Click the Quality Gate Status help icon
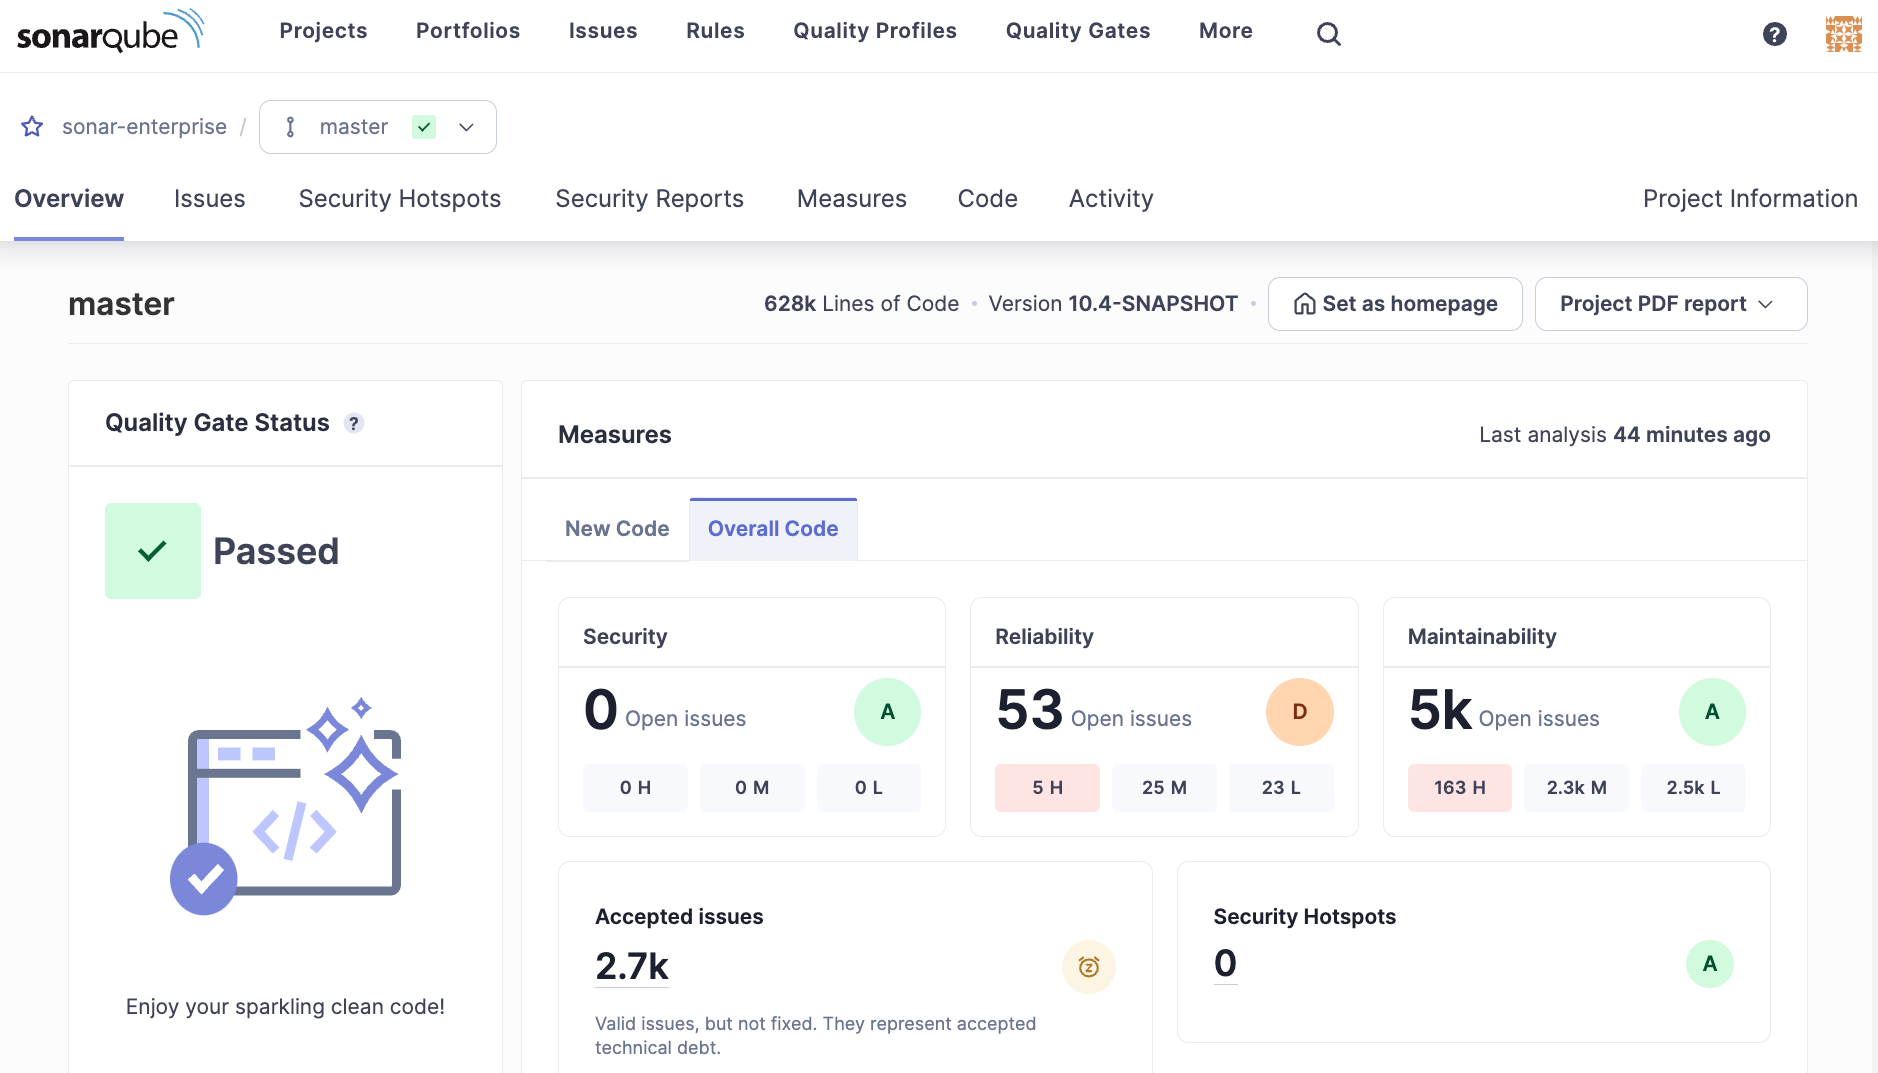 [354, 424]
